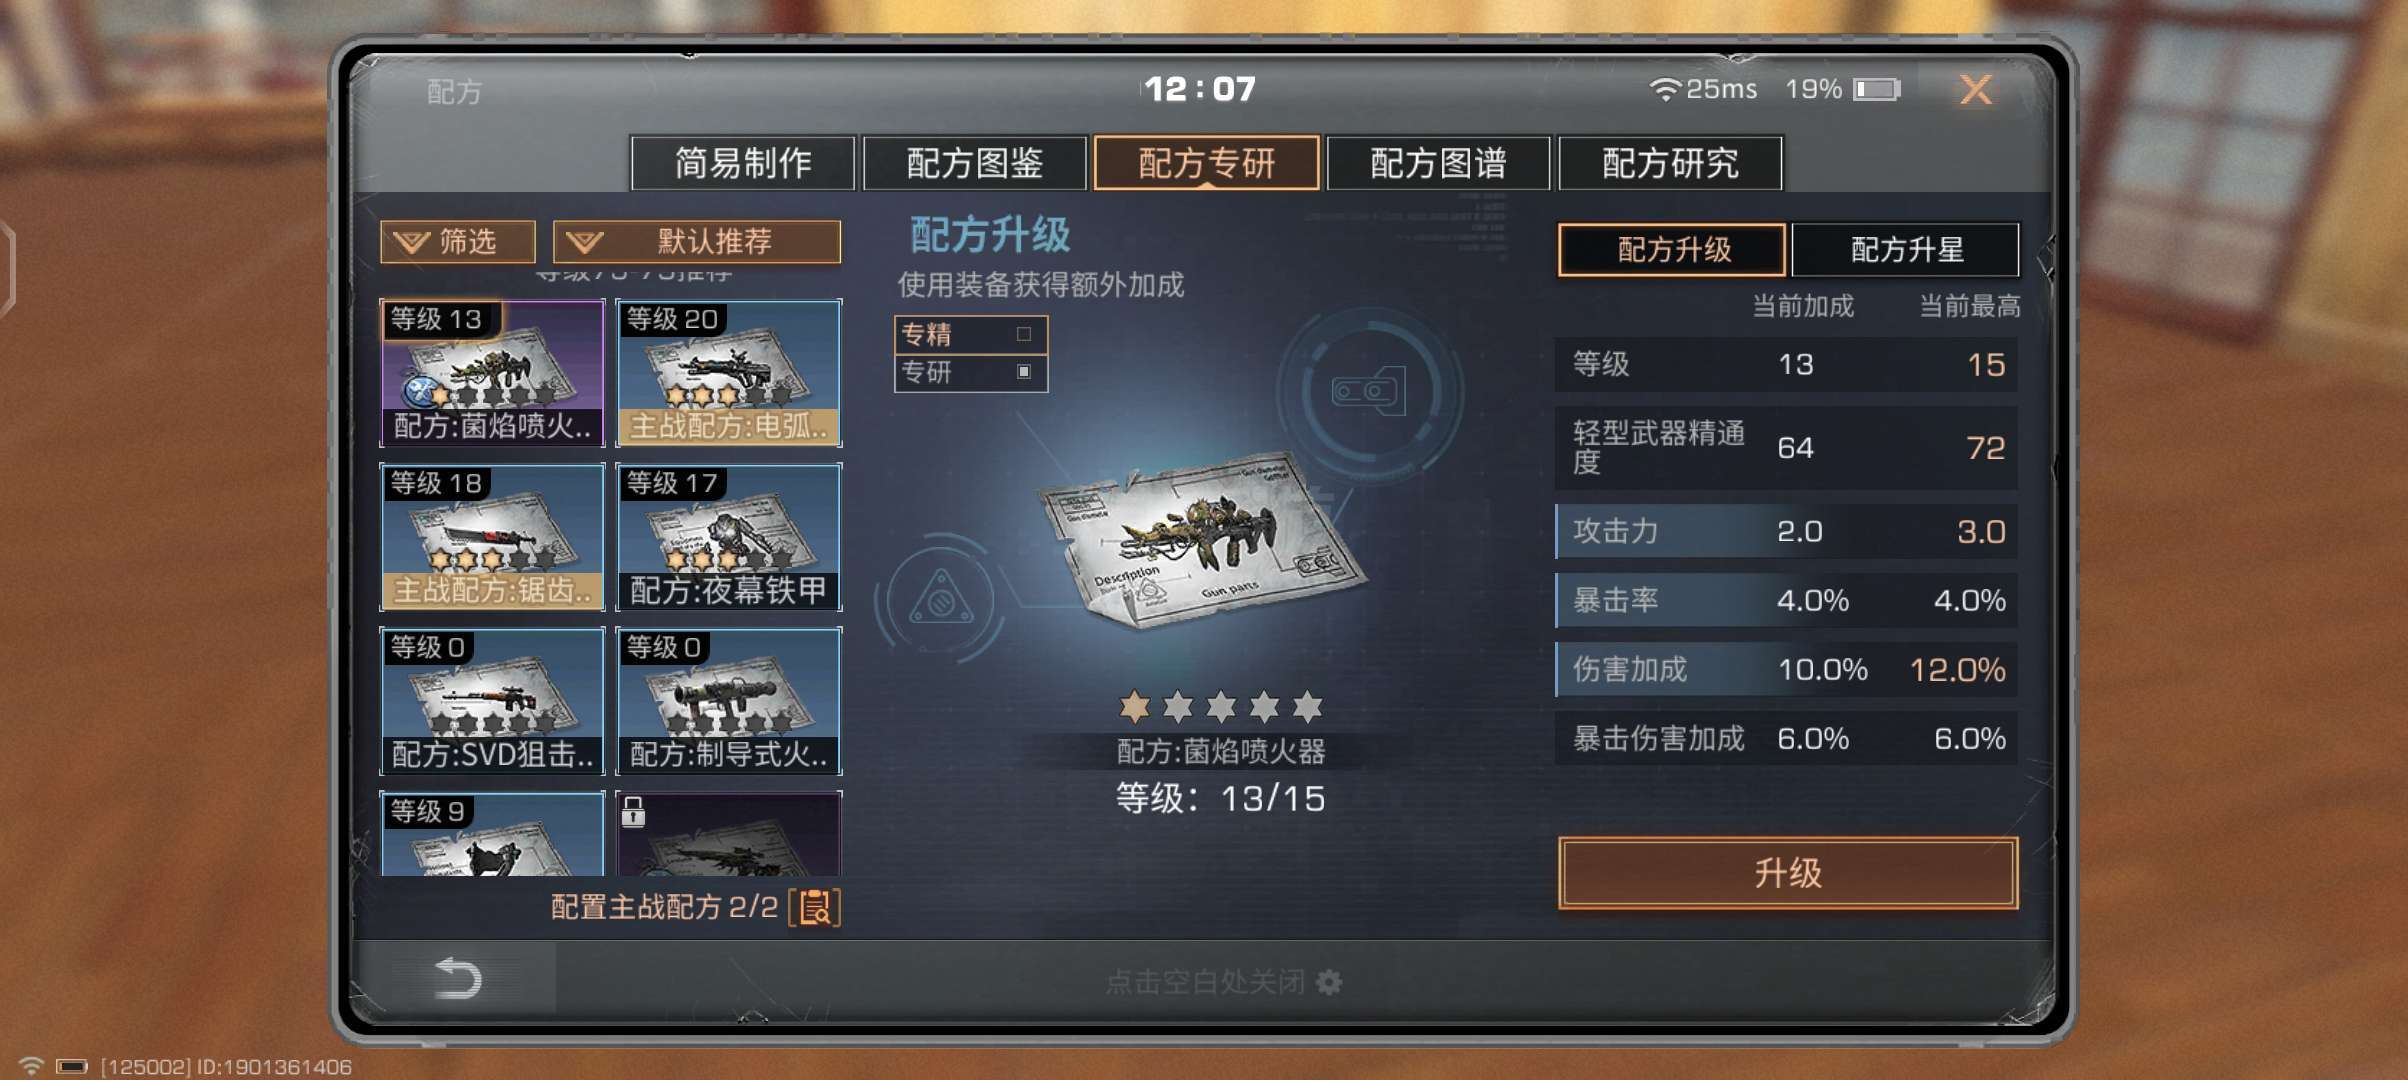2408x1080 pixels.
Task: Check the 专精 checkbox
Action: (1024, 334)
